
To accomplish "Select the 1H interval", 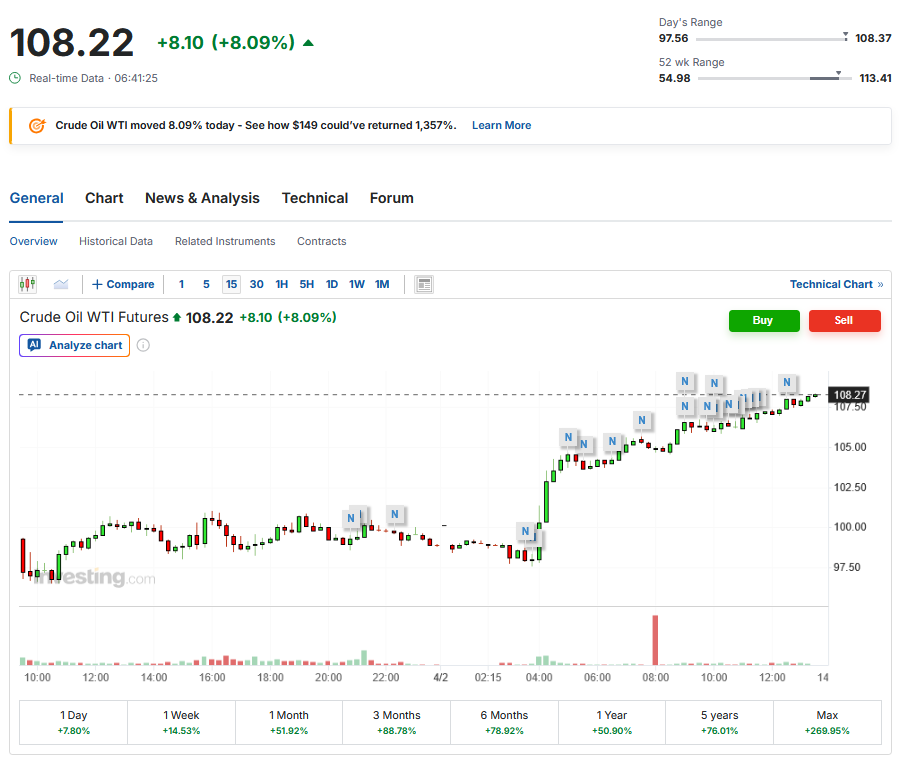I will tap(282, 284).
